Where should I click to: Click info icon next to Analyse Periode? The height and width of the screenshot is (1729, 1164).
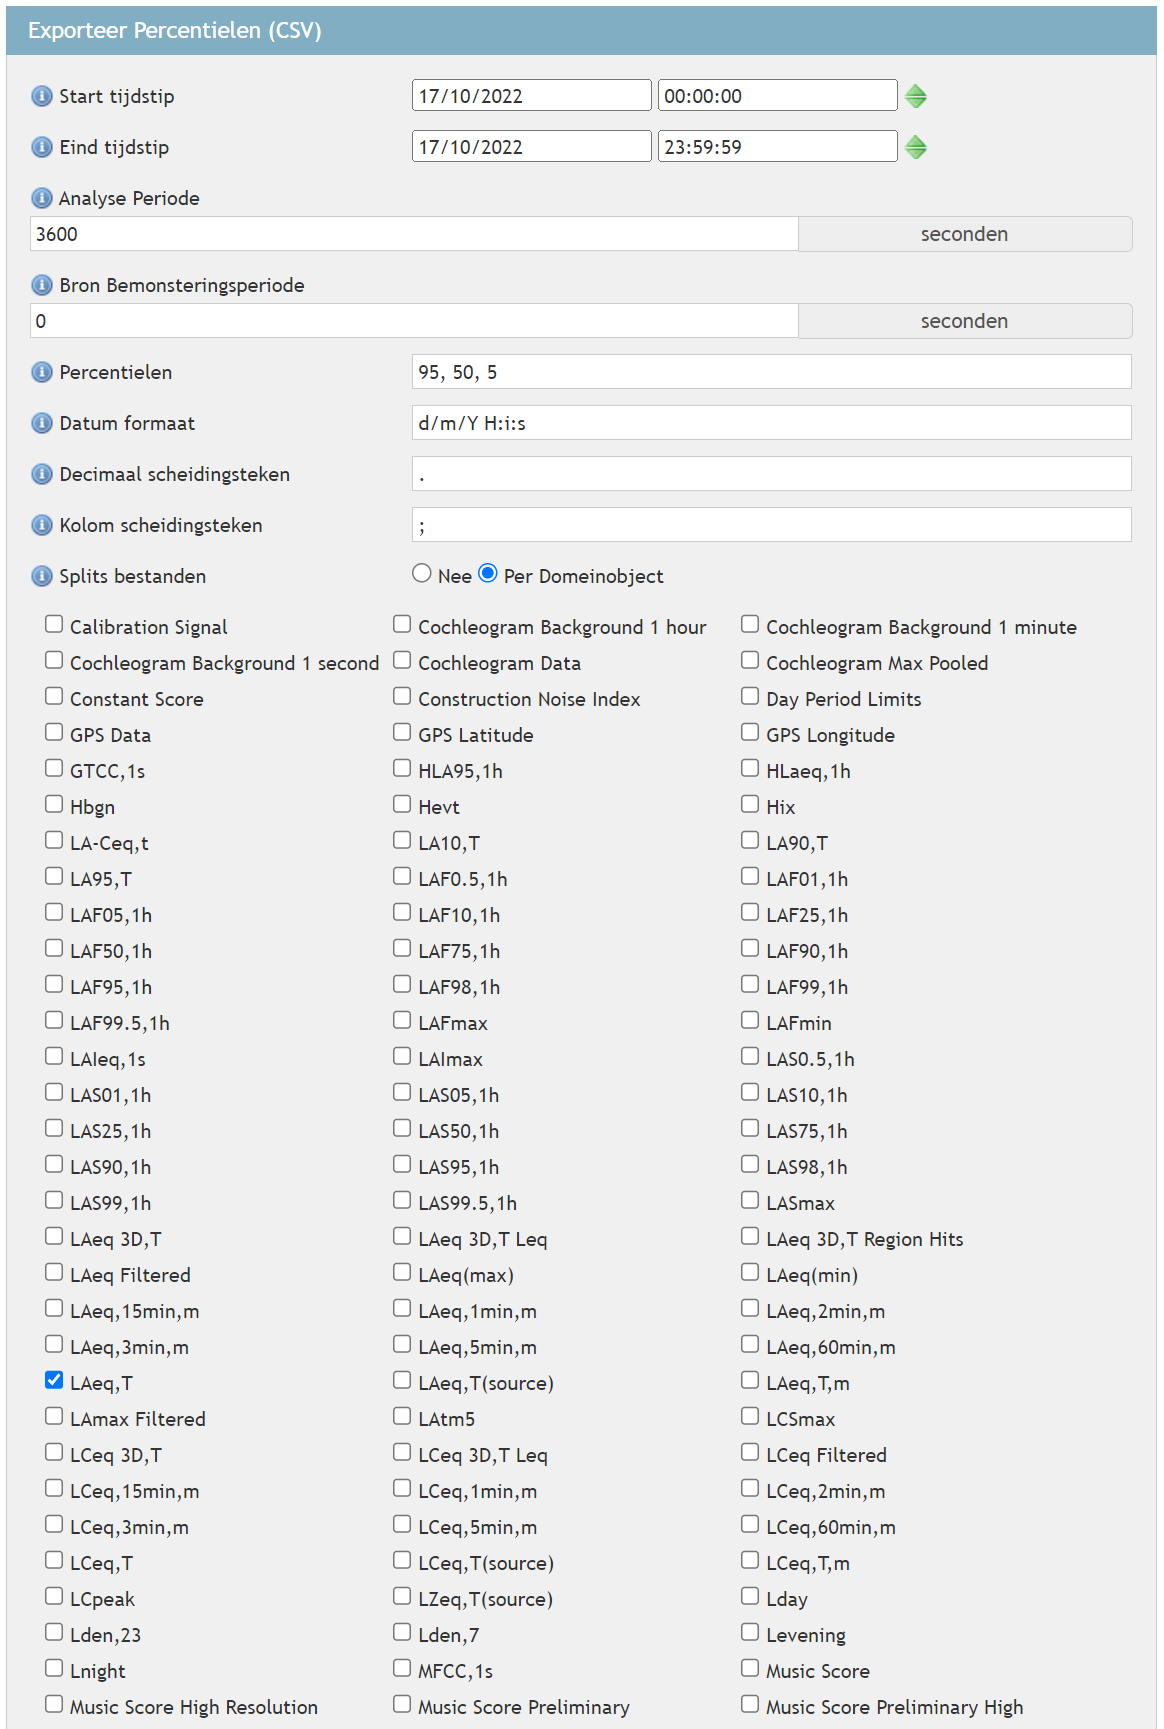[42, 198]
